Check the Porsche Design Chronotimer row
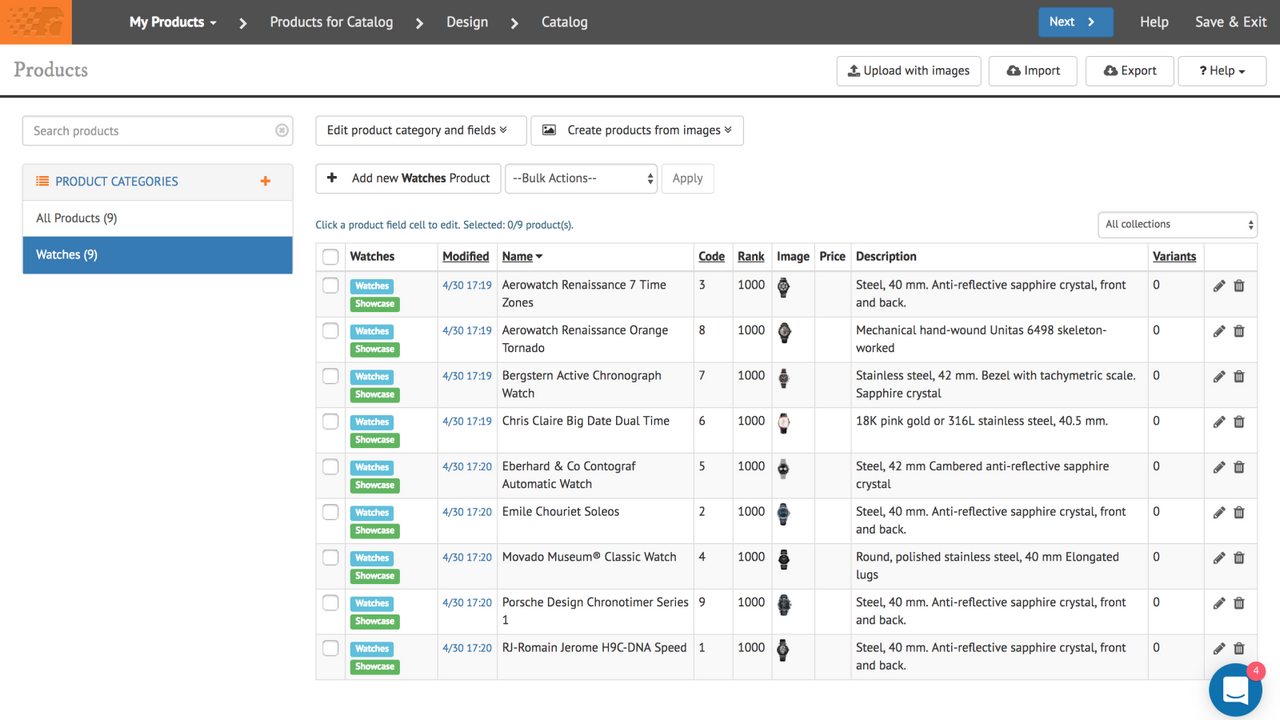1280x720 pixels. click(330, 603)
